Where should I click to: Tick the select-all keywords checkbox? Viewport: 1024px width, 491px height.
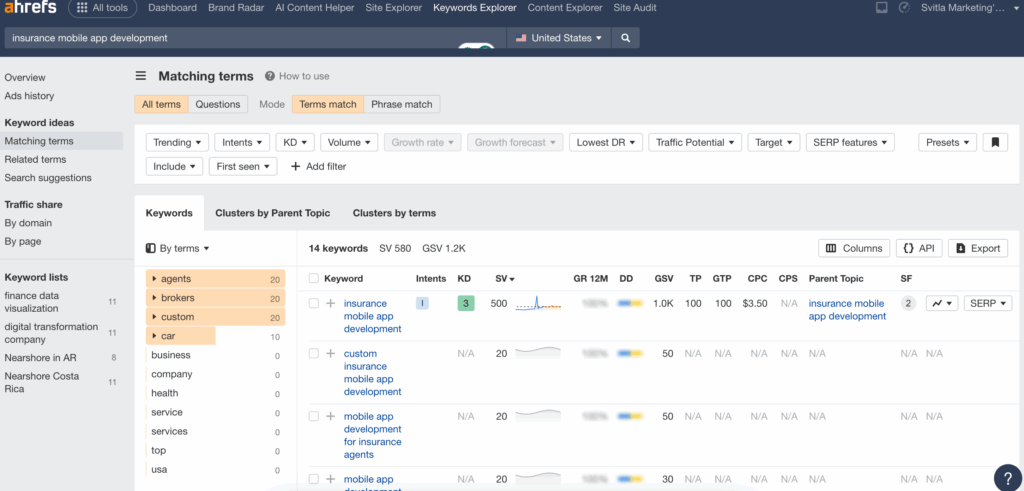313,278
